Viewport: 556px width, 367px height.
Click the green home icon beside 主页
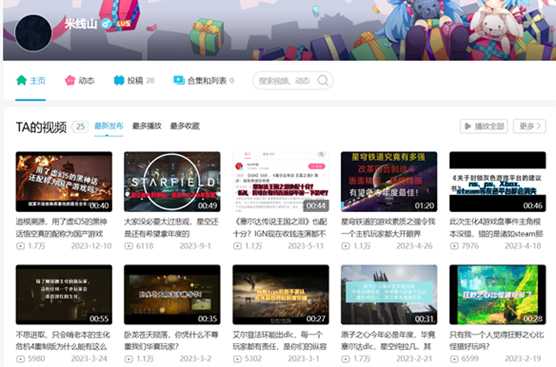21,80
